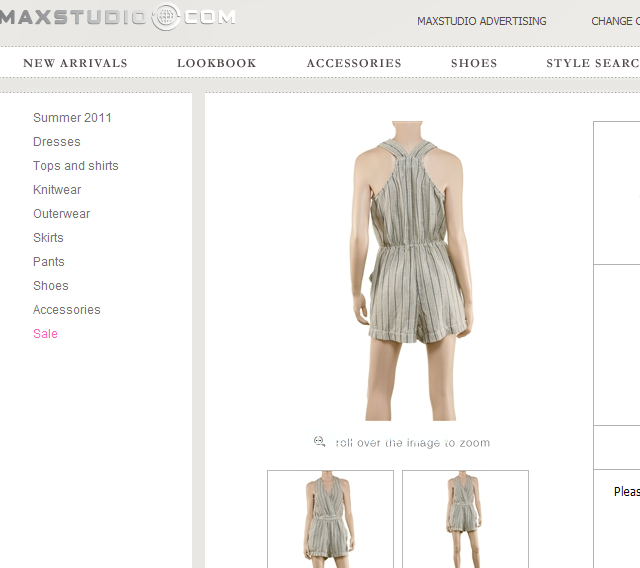Screen dimensions: 640x568
Task: Open the New Arrivals menu
Action: click(76, 63)
